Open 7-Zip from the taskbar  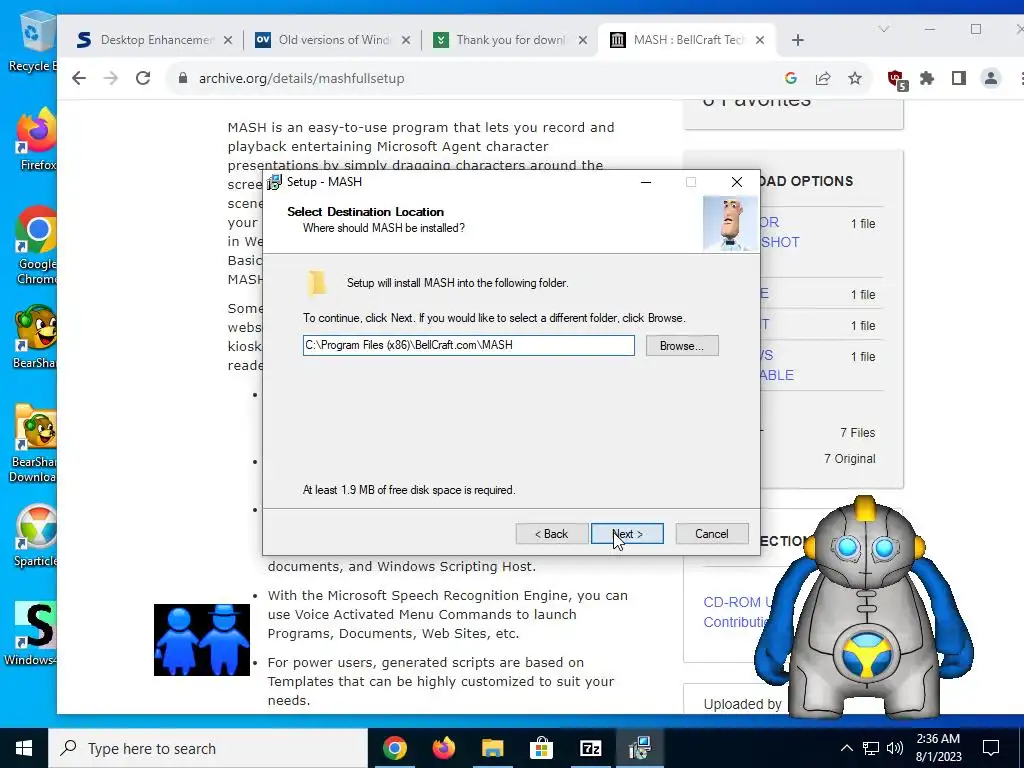pyautogui.click(x=590, y=748)
